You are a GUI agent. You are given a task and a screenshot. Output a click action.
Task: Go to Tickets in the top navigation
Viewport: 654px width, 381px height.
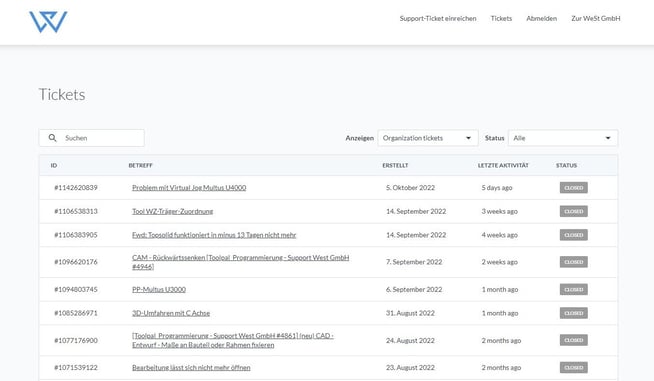(501, 18)
